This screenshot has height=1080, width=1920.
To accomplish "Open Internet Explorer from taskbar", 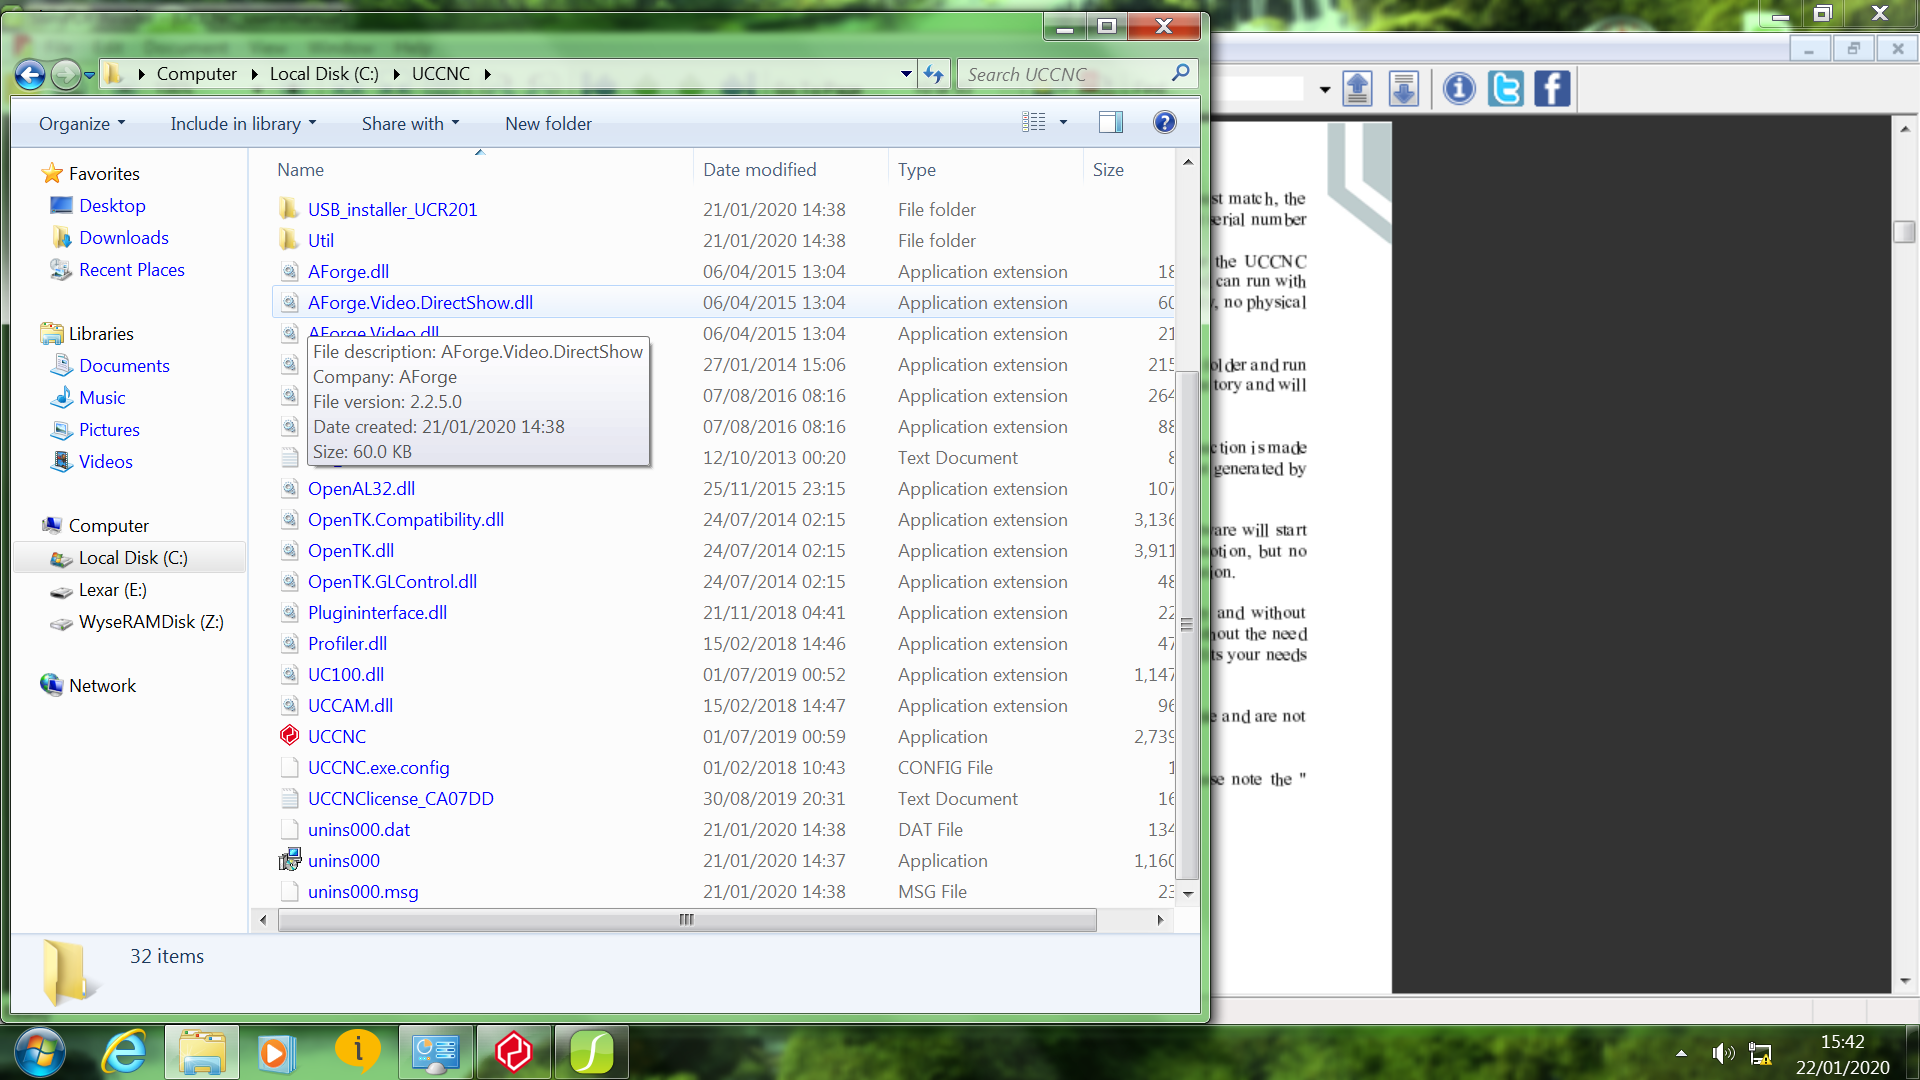I will pyautogui.click(x=125, y=1052).
